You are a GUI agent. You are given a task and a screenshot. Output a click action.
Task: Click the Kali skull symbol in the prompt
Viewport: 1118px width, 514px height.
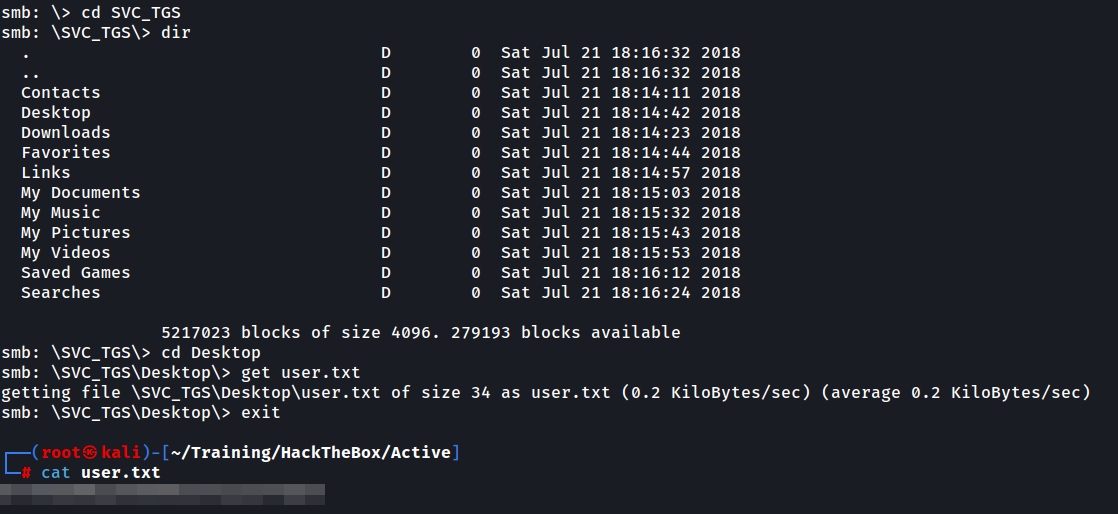point(92,453)
